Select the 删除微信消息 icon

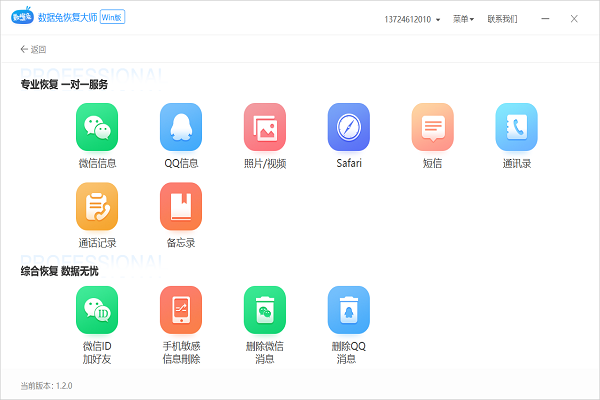pos(265,310)
